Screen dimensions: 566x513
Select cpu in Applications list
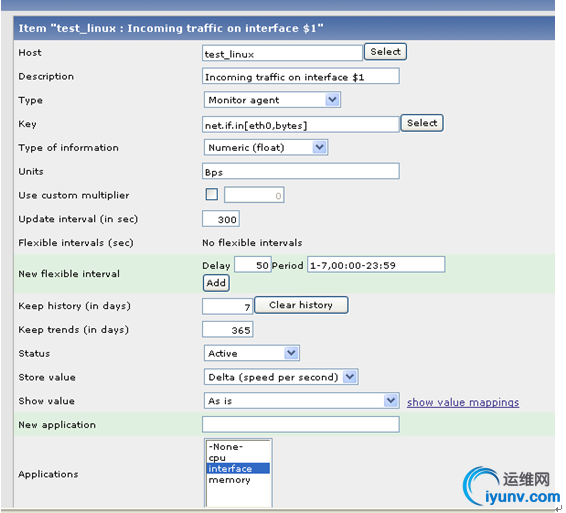pyautogui.click(x=238, y=458)
